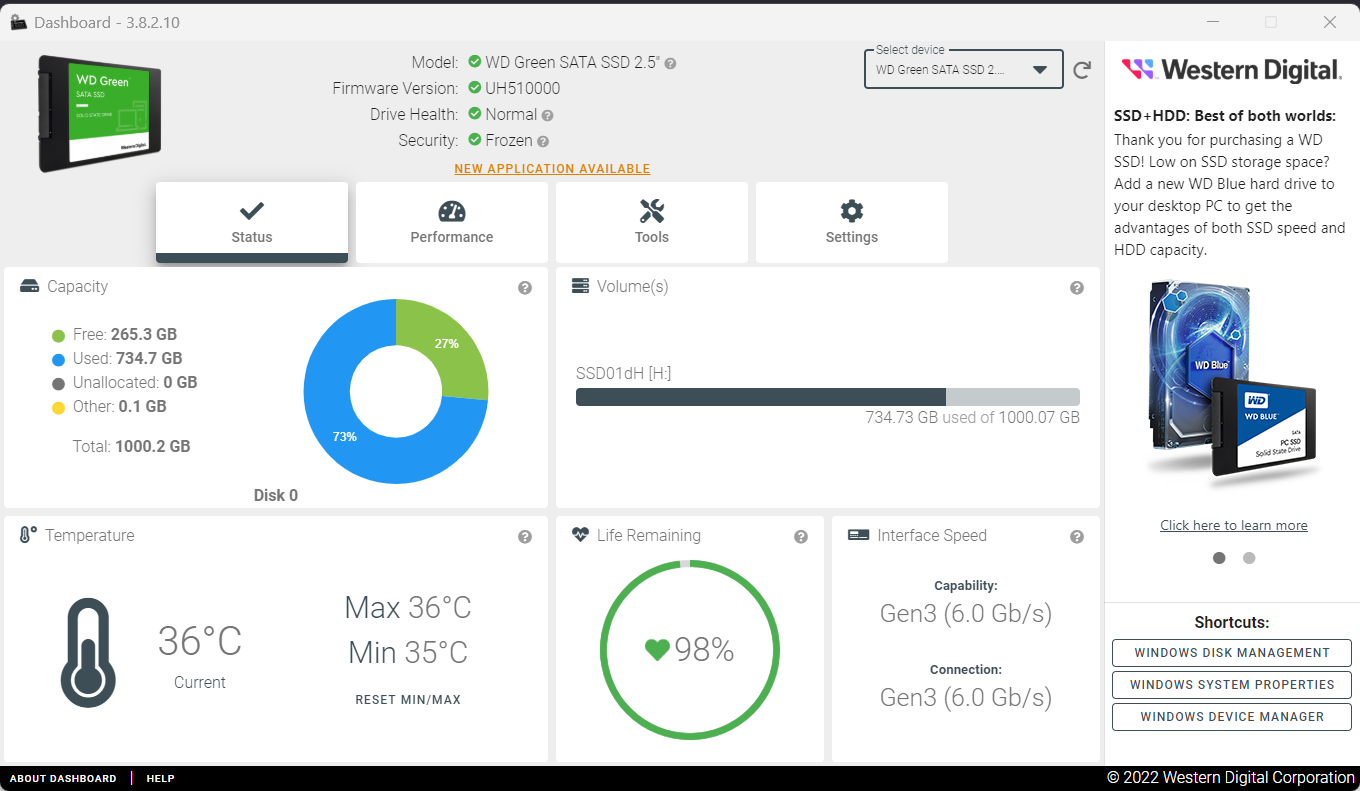Click help icon next to Security Frozen

(543, 142)
